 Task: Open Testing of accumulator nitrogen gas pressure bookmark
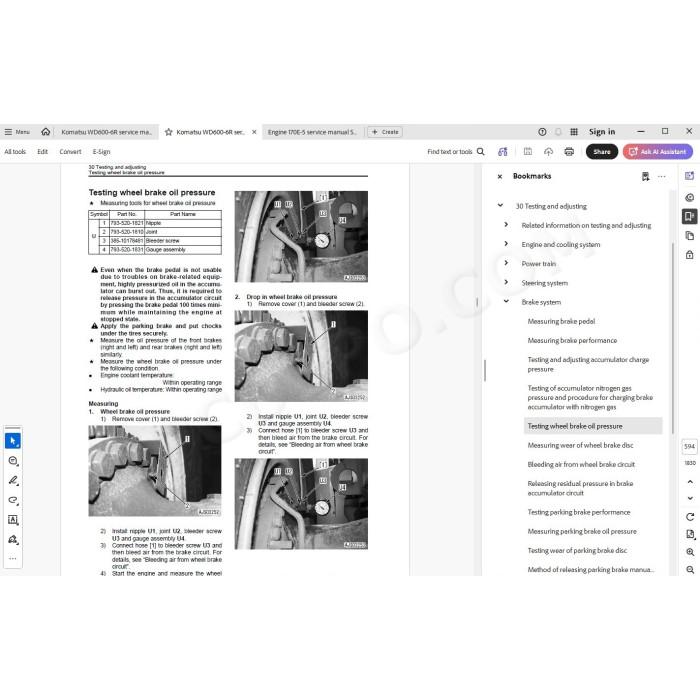pos(590,398)
